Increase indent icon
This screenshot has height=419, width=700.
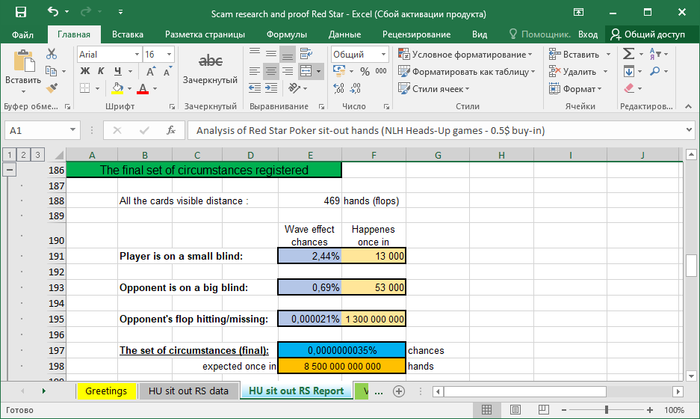click(271, 88)
